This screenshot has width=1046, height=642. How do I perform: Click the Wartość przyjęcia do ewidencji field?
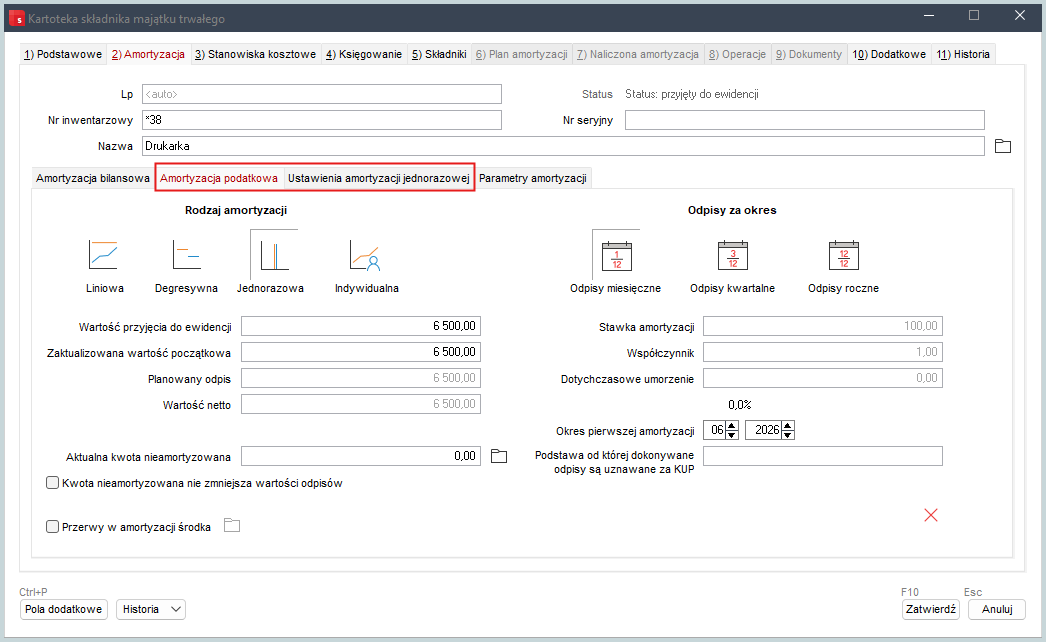click(x=361, y=326)
